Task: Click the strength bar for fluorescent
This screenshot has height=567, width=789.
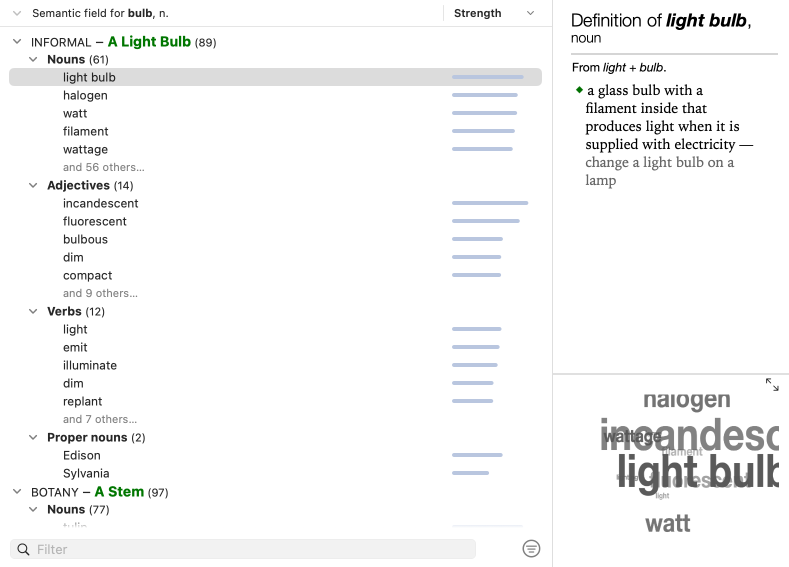Action: [x=486, y=221]
